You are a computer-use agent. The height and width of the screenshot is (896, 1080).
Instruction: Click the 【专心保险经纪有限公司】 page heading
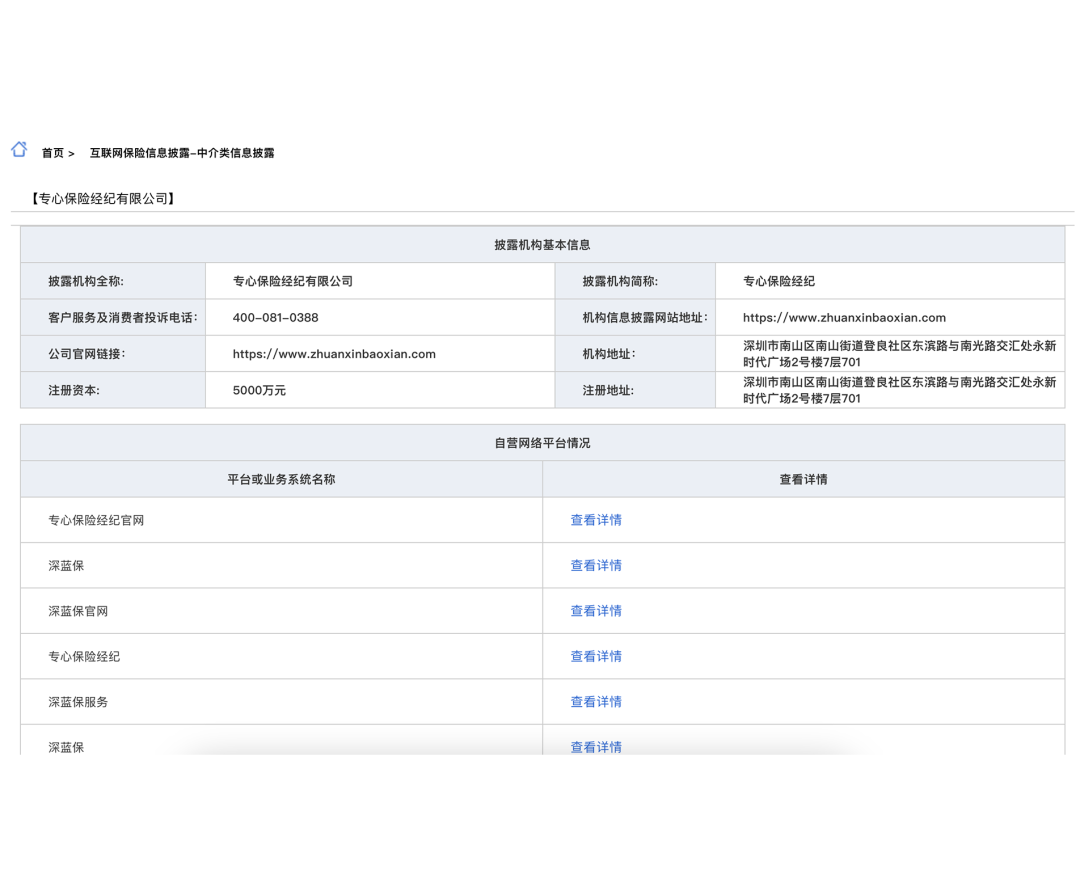point(103,199)
